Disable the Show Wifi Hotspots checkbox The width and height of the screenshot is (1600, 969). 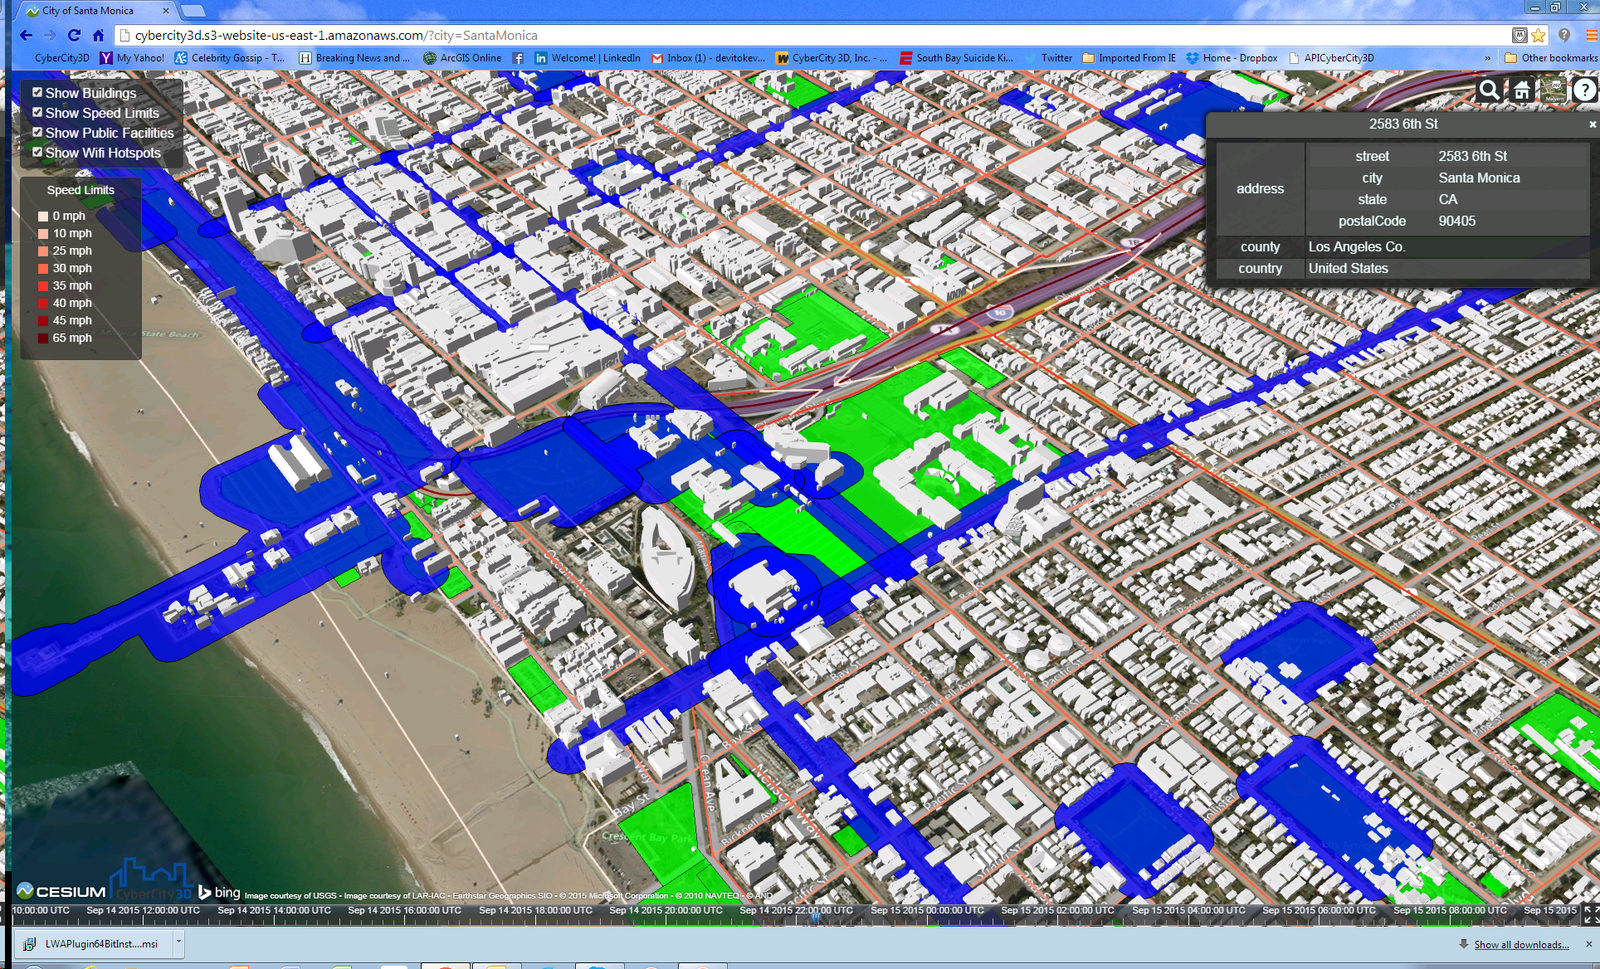tap(37, 152)
